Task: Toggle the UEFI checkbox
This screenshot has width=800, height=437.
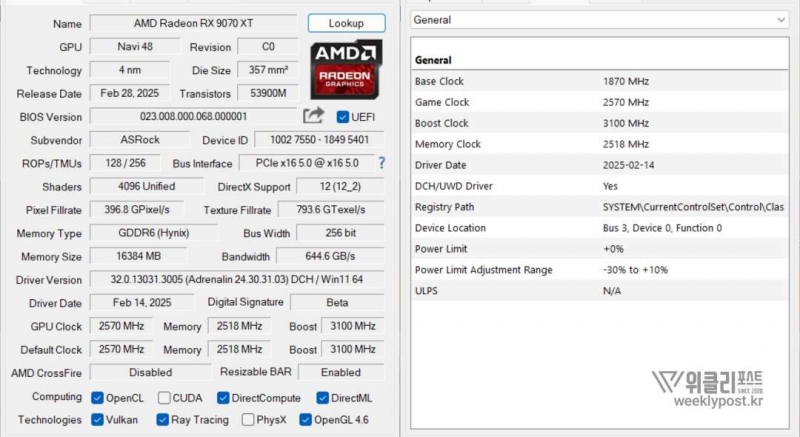Action: 343,117
